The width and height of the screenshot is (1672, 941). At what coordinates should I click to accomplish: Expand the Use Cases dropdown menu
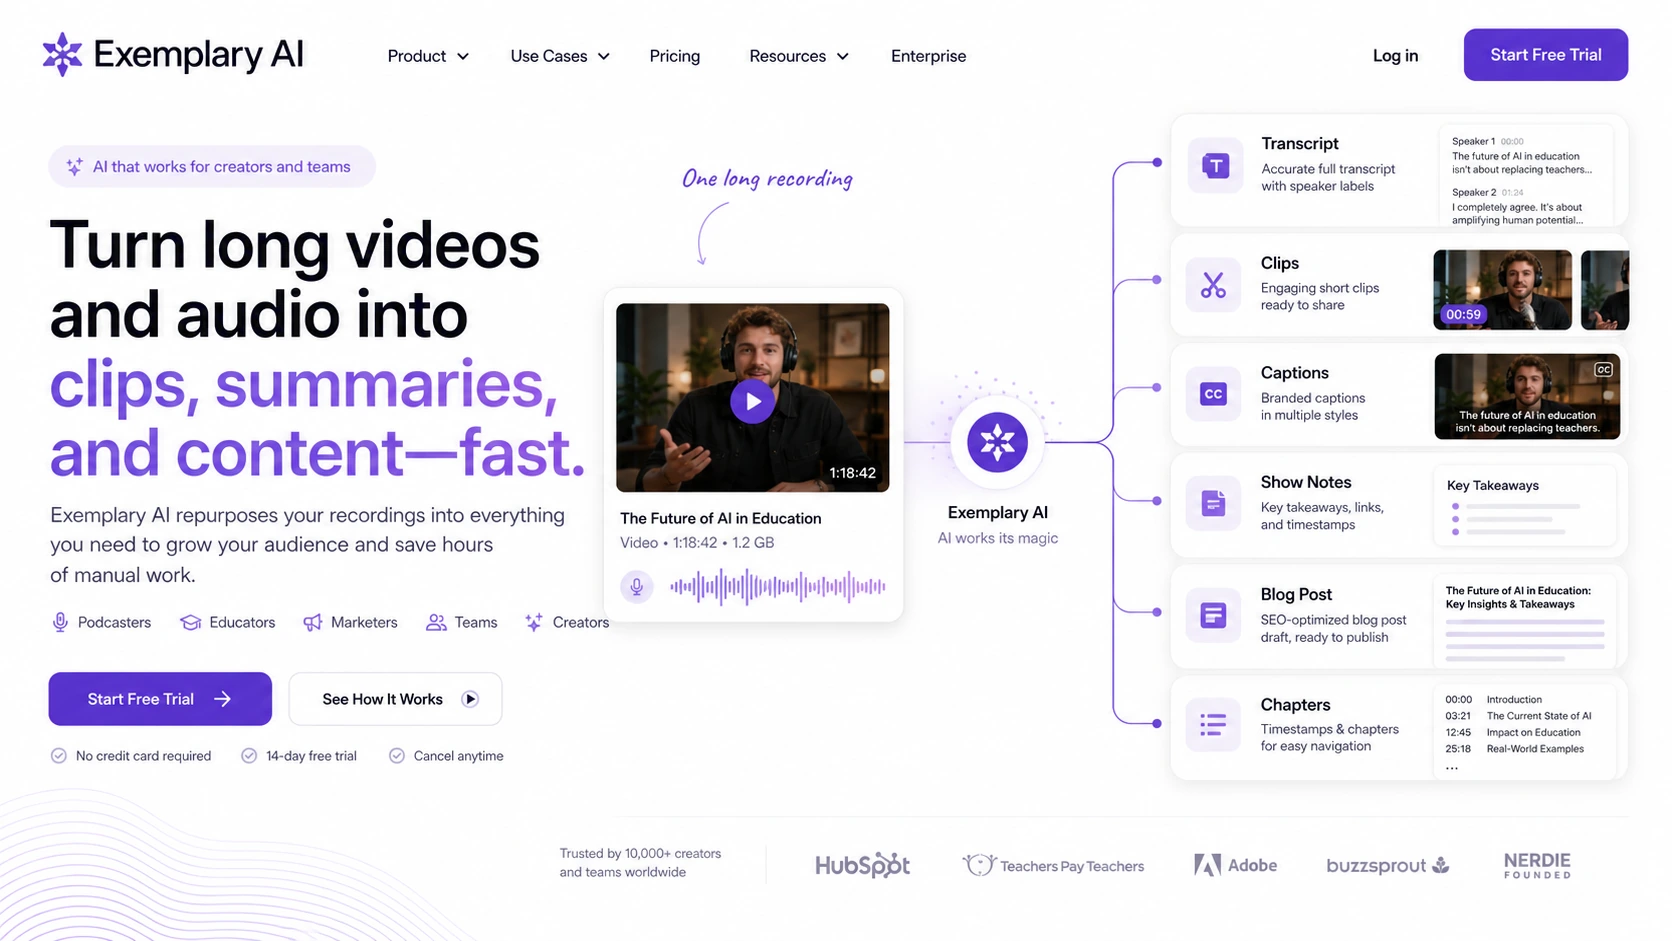pyautogui.click(x=560, y=56)
